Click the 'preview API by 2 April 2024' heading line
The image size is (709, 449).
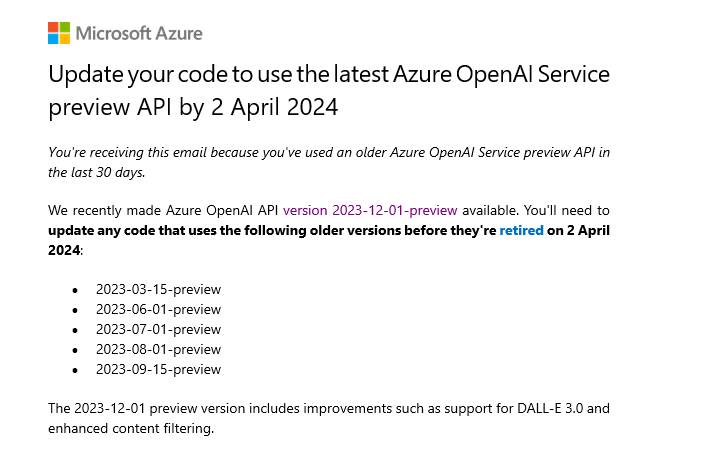pos(193,108)
